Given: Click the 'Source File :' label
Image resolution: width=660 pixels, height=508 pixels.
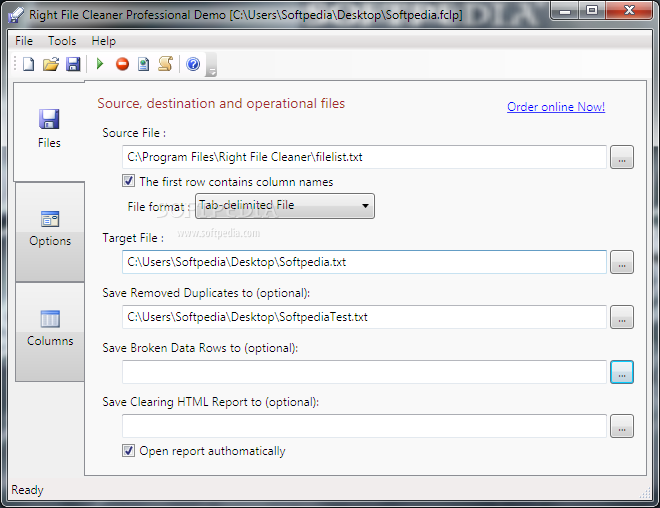Looking at the screenshot, I should coord(134,133).
